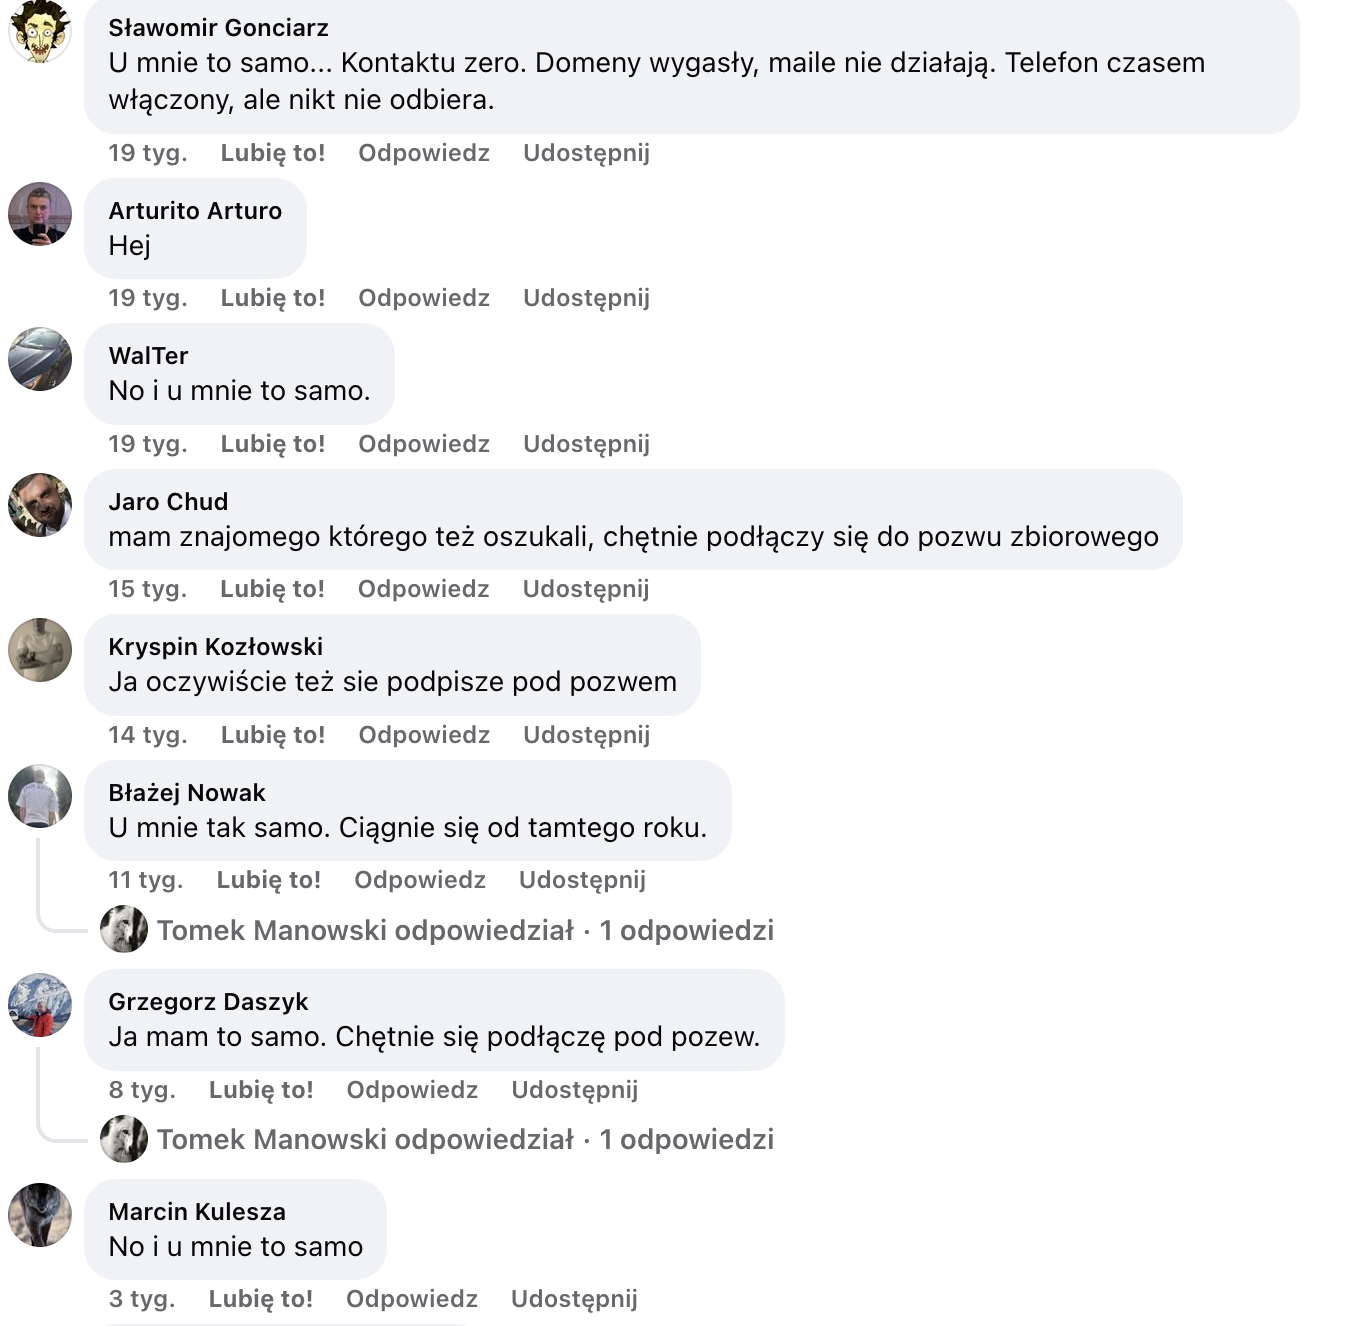Viewport: 1358px width, 1326px height.
Task: Like Jaro Chud's comment with Lubię to!
Action: tap(272, 589)
